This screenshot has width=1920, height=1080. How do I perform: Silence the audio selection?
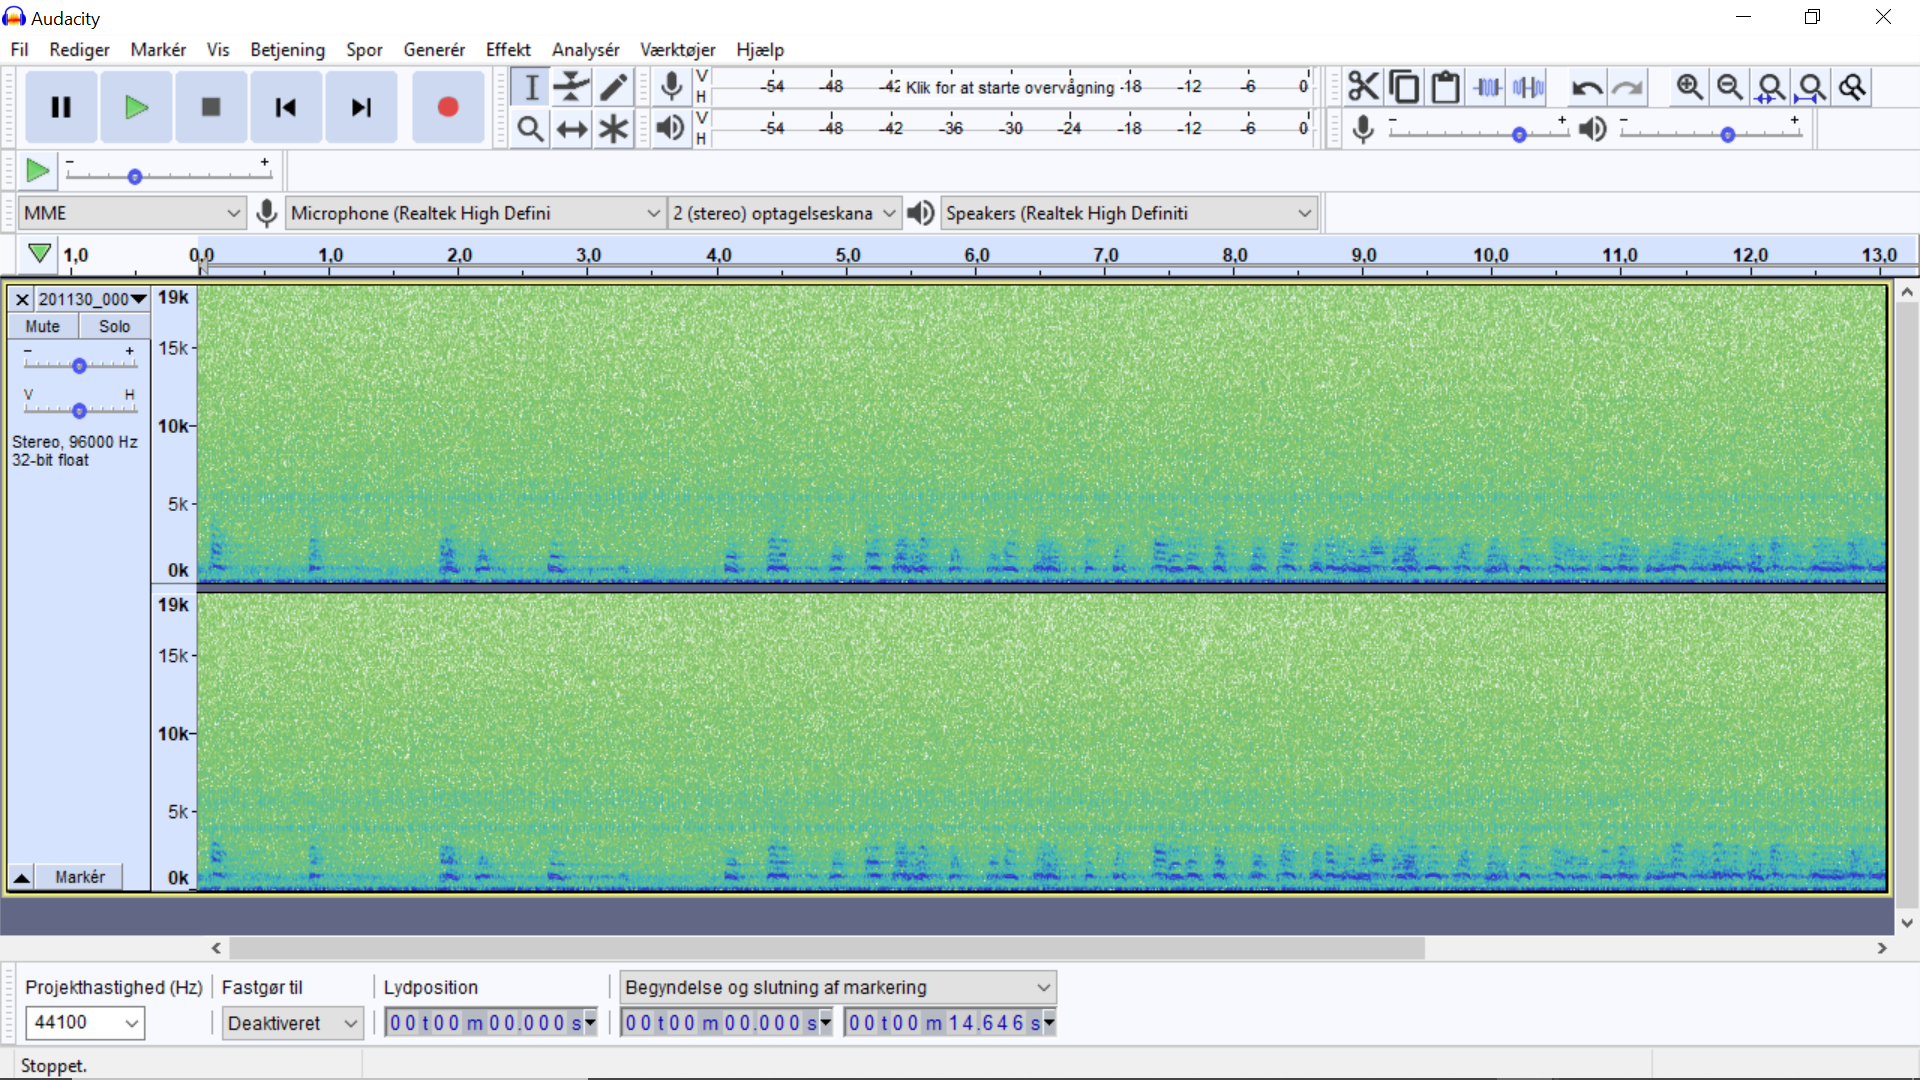point(1528,87)
